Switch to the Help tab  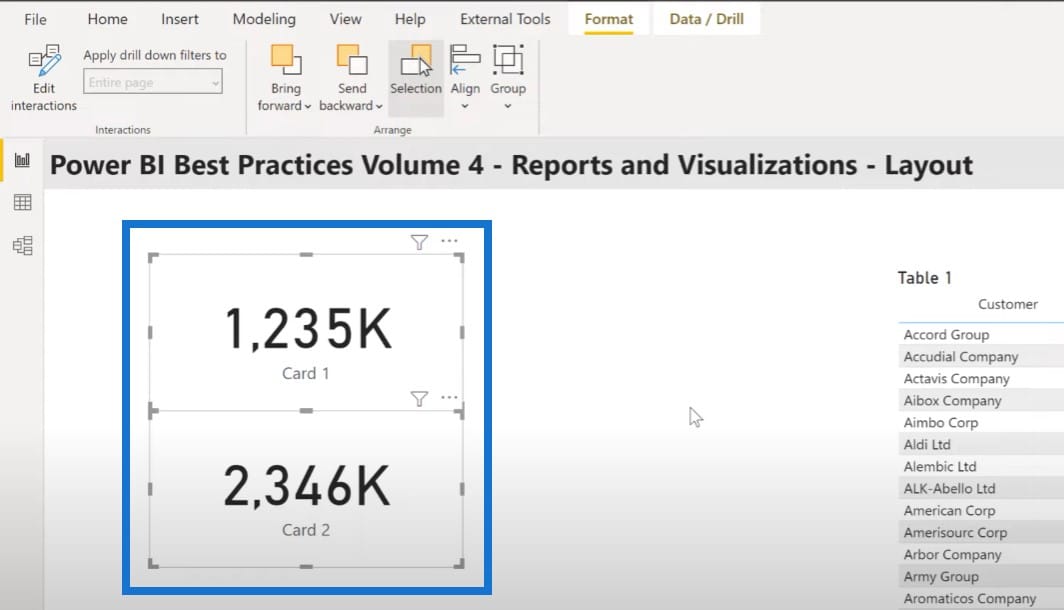click(410, 19)
